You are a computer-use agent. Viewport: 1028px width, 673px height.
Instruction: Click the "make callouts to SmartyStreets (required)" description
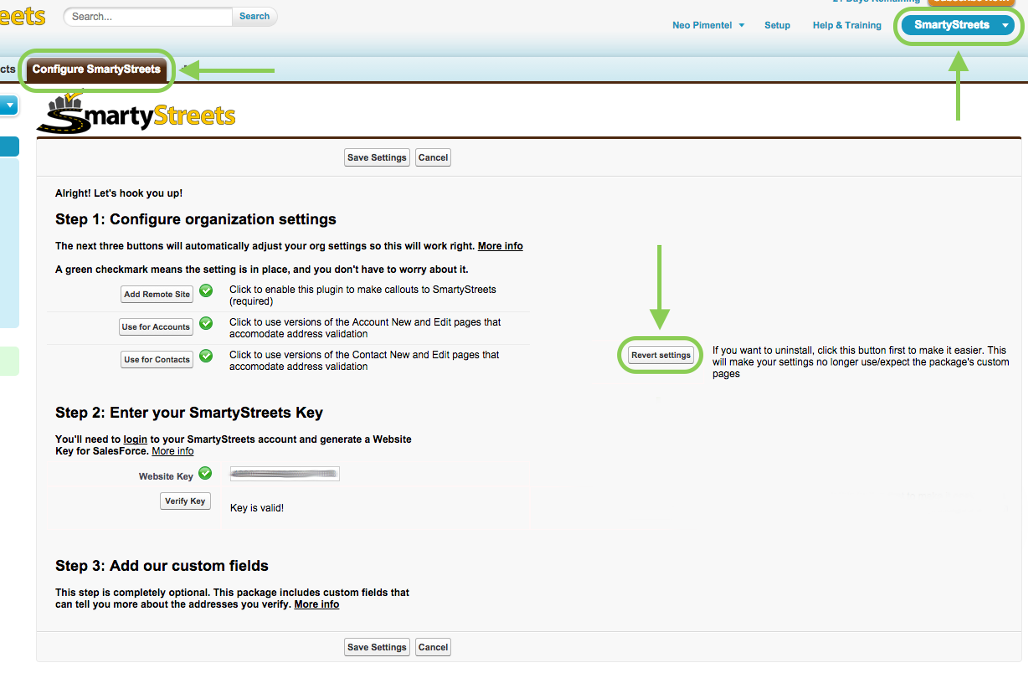[x=363, y=296]
